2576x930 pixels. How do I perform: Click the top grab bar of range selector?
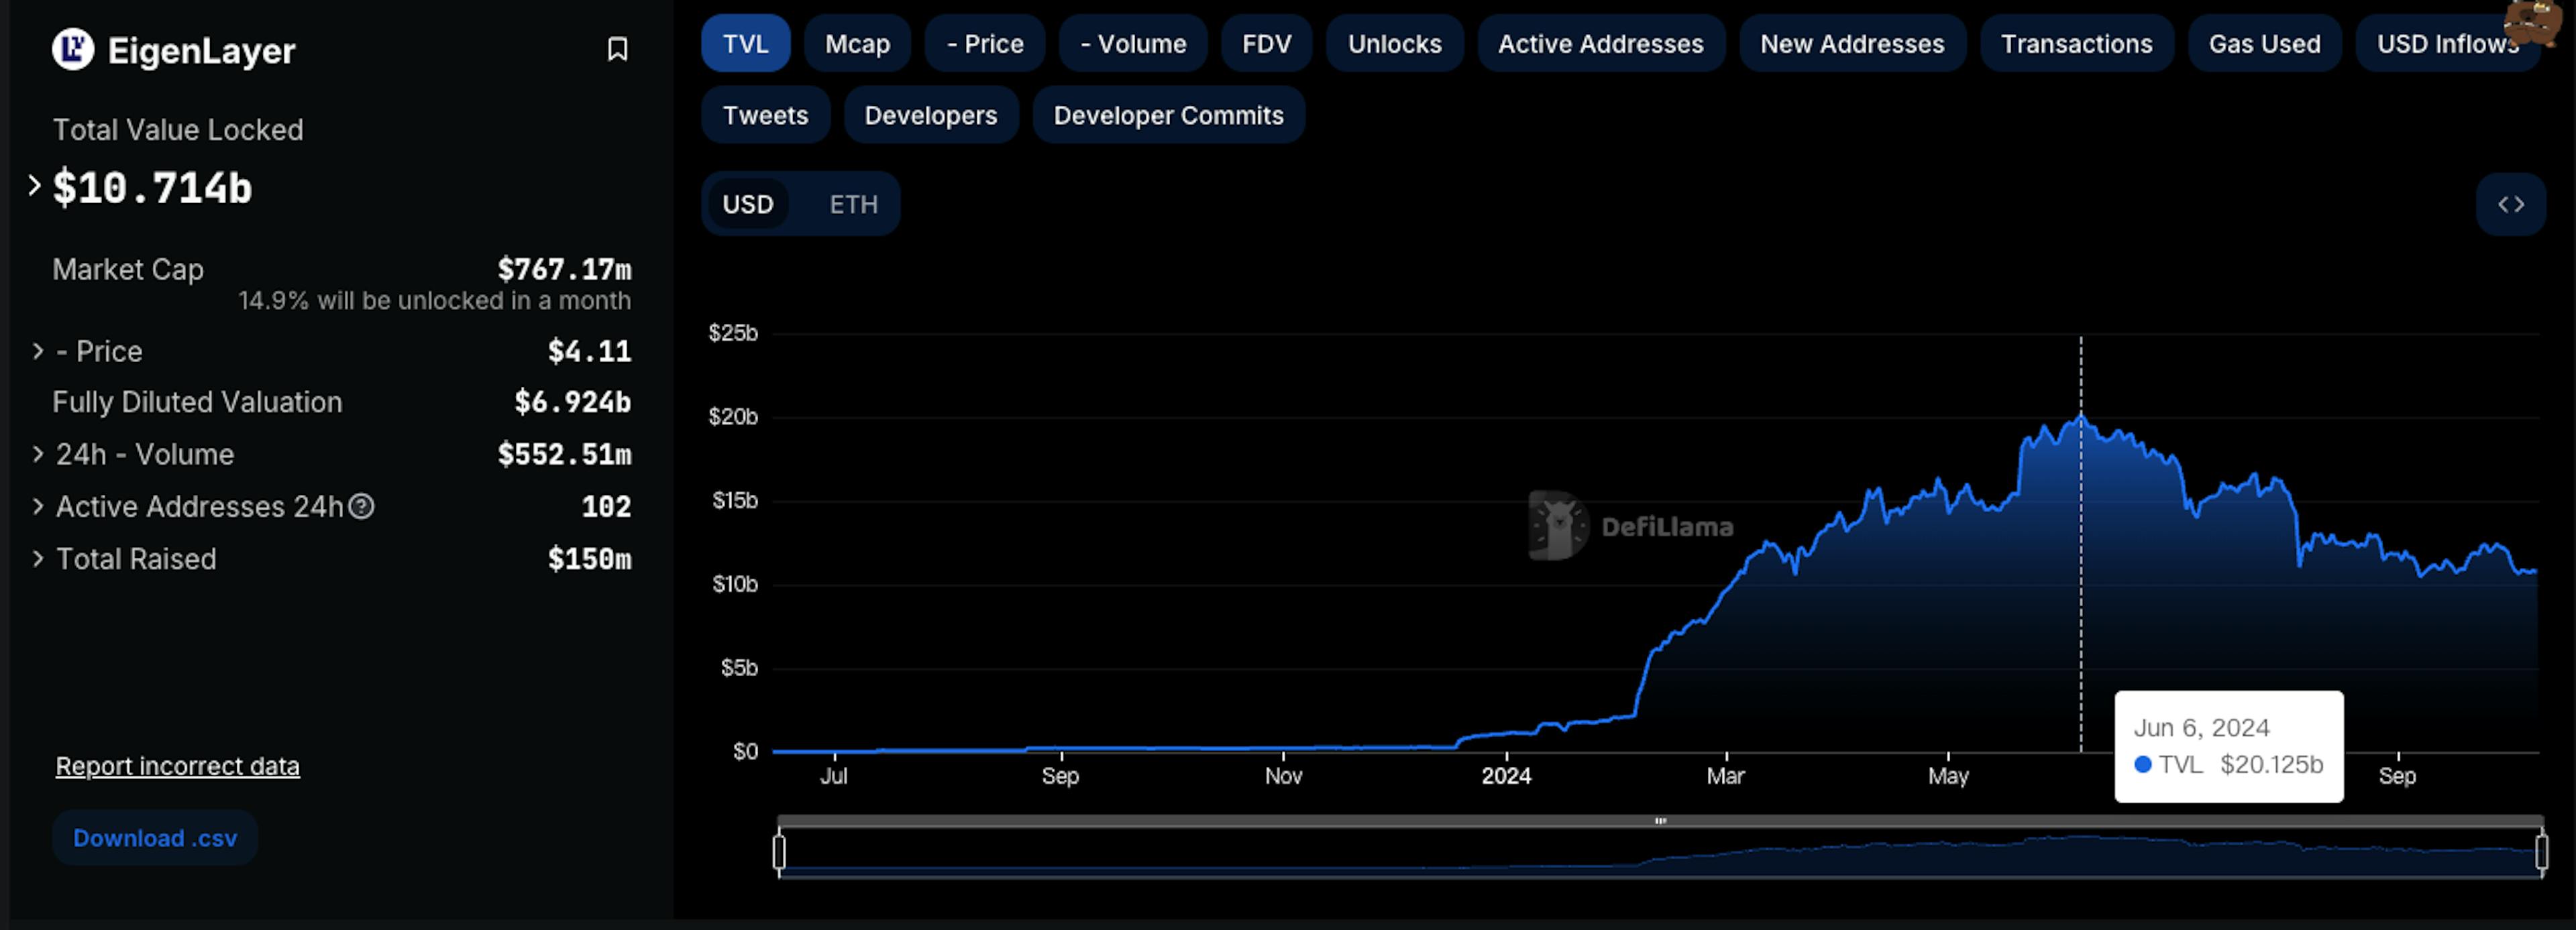(x=1660, y=821)
